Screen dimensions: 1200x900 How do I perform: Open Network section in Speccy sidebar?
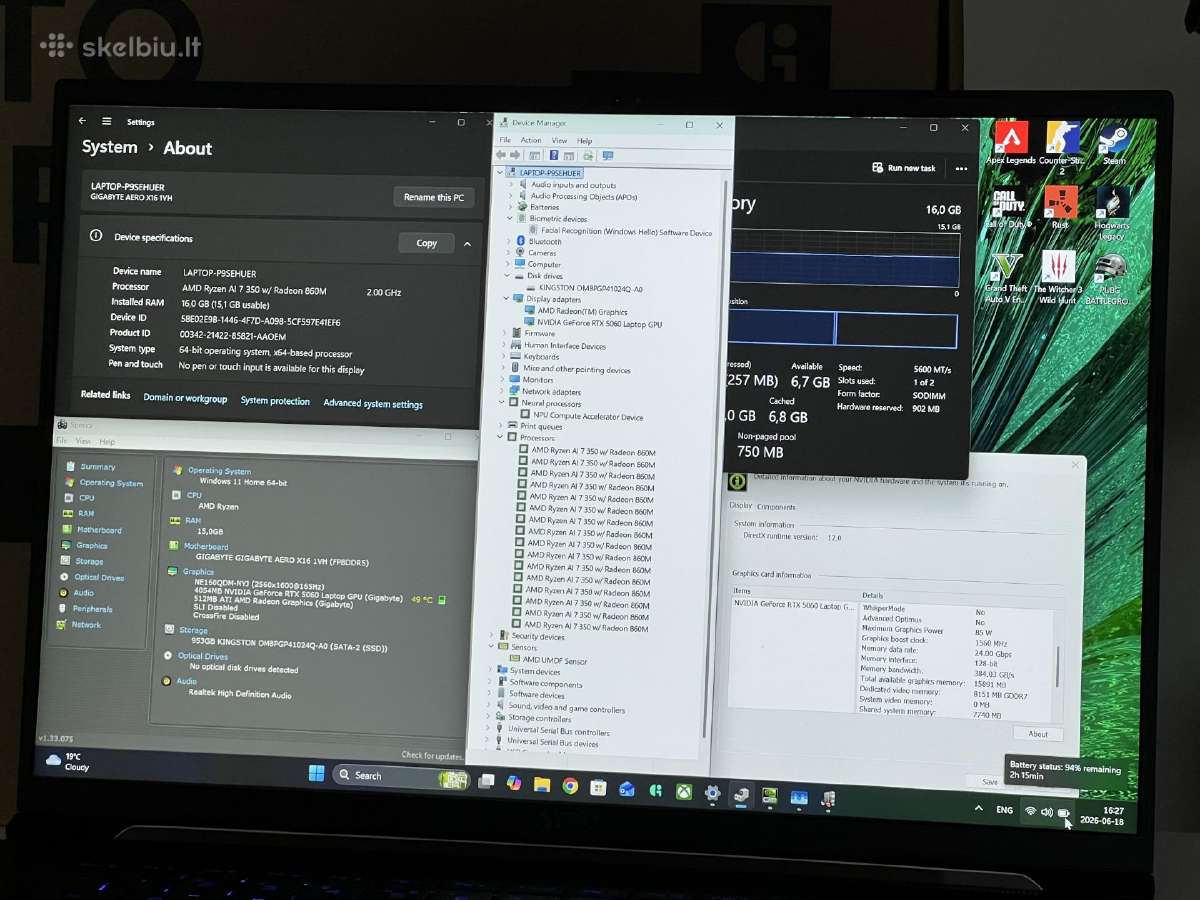[x=78, y=625]
